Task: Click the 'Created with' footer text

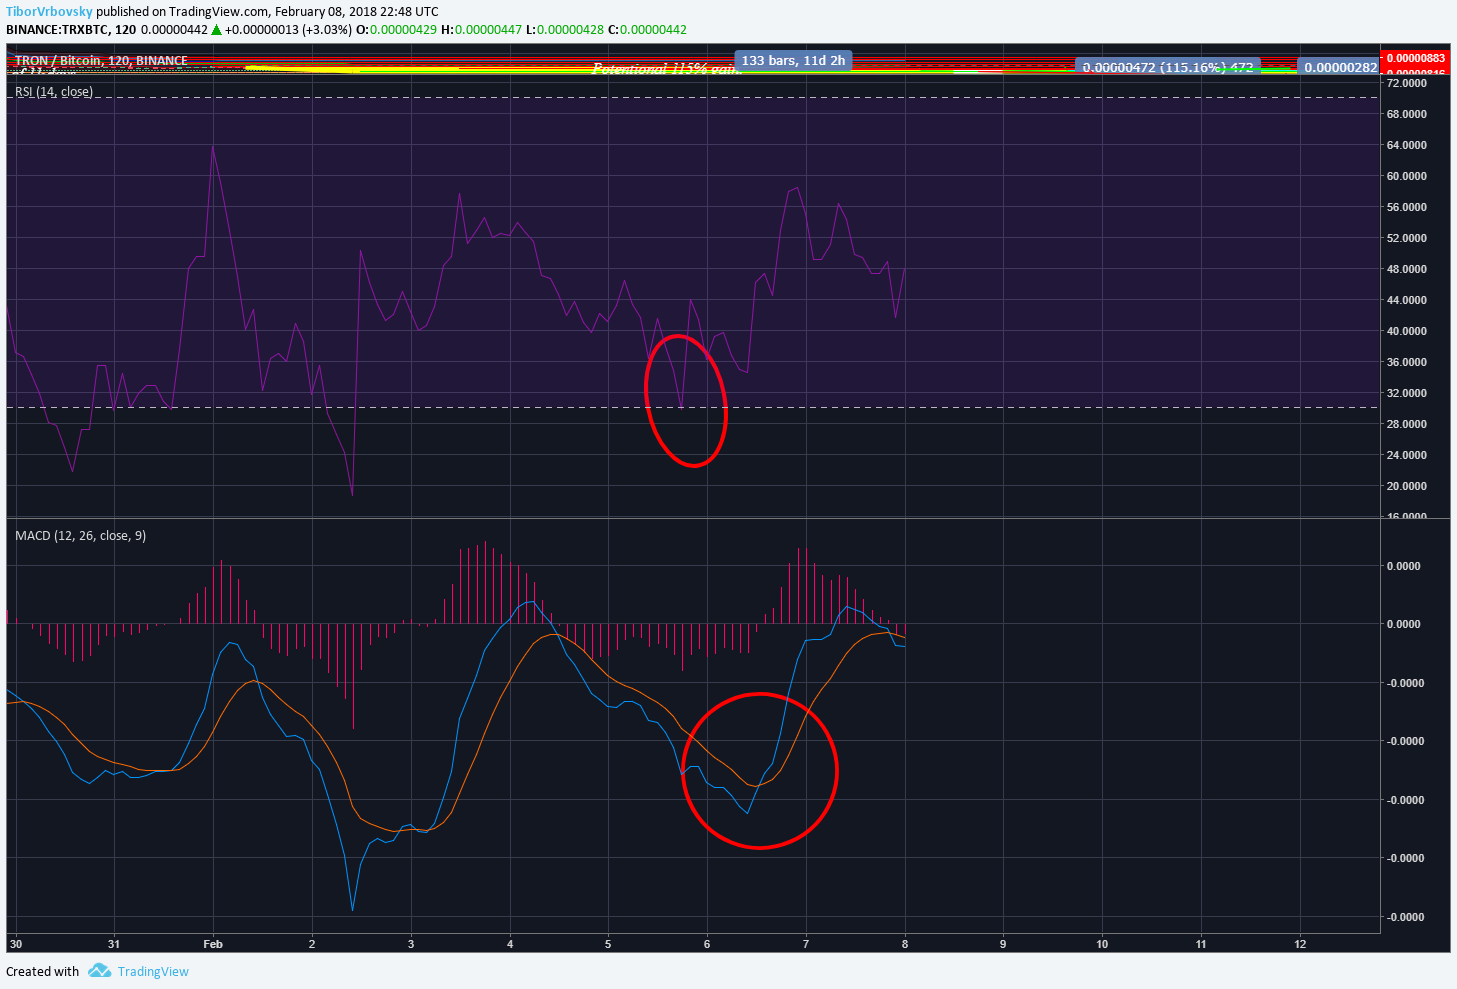Action: 42,971
